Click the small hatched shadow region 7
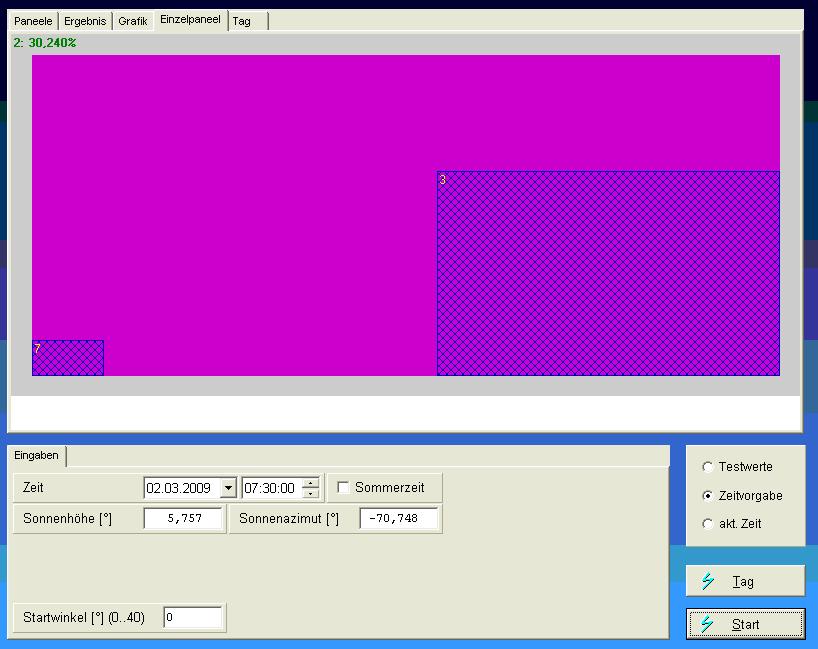Viewport: 818px width, 649px height. coord(68,358)
